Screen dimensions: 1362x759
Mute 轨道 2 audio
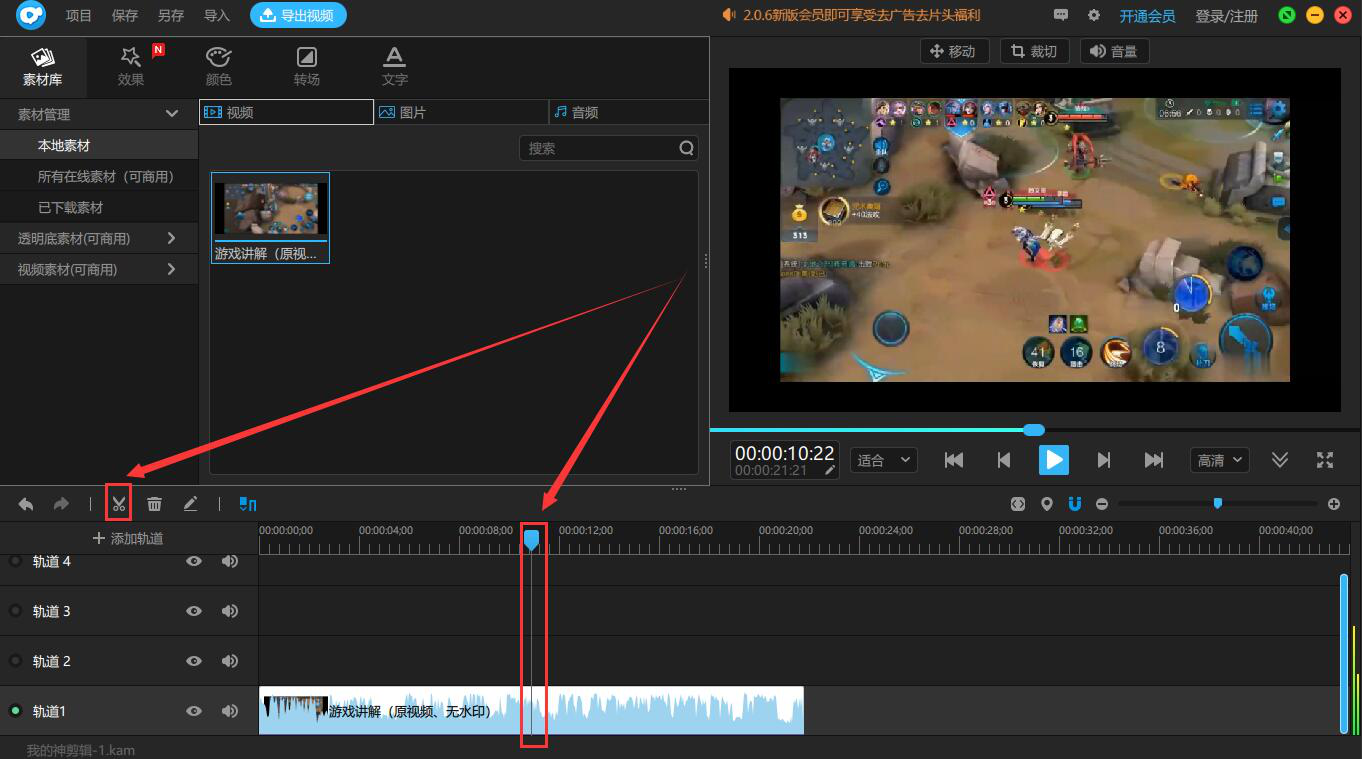pos(230,661)
